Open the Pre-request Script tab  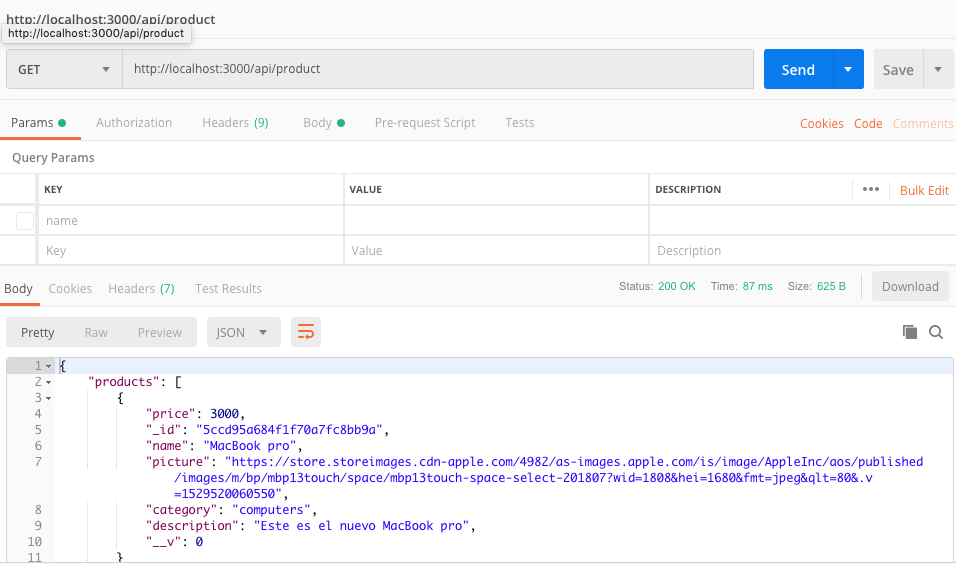pos(425,123)
